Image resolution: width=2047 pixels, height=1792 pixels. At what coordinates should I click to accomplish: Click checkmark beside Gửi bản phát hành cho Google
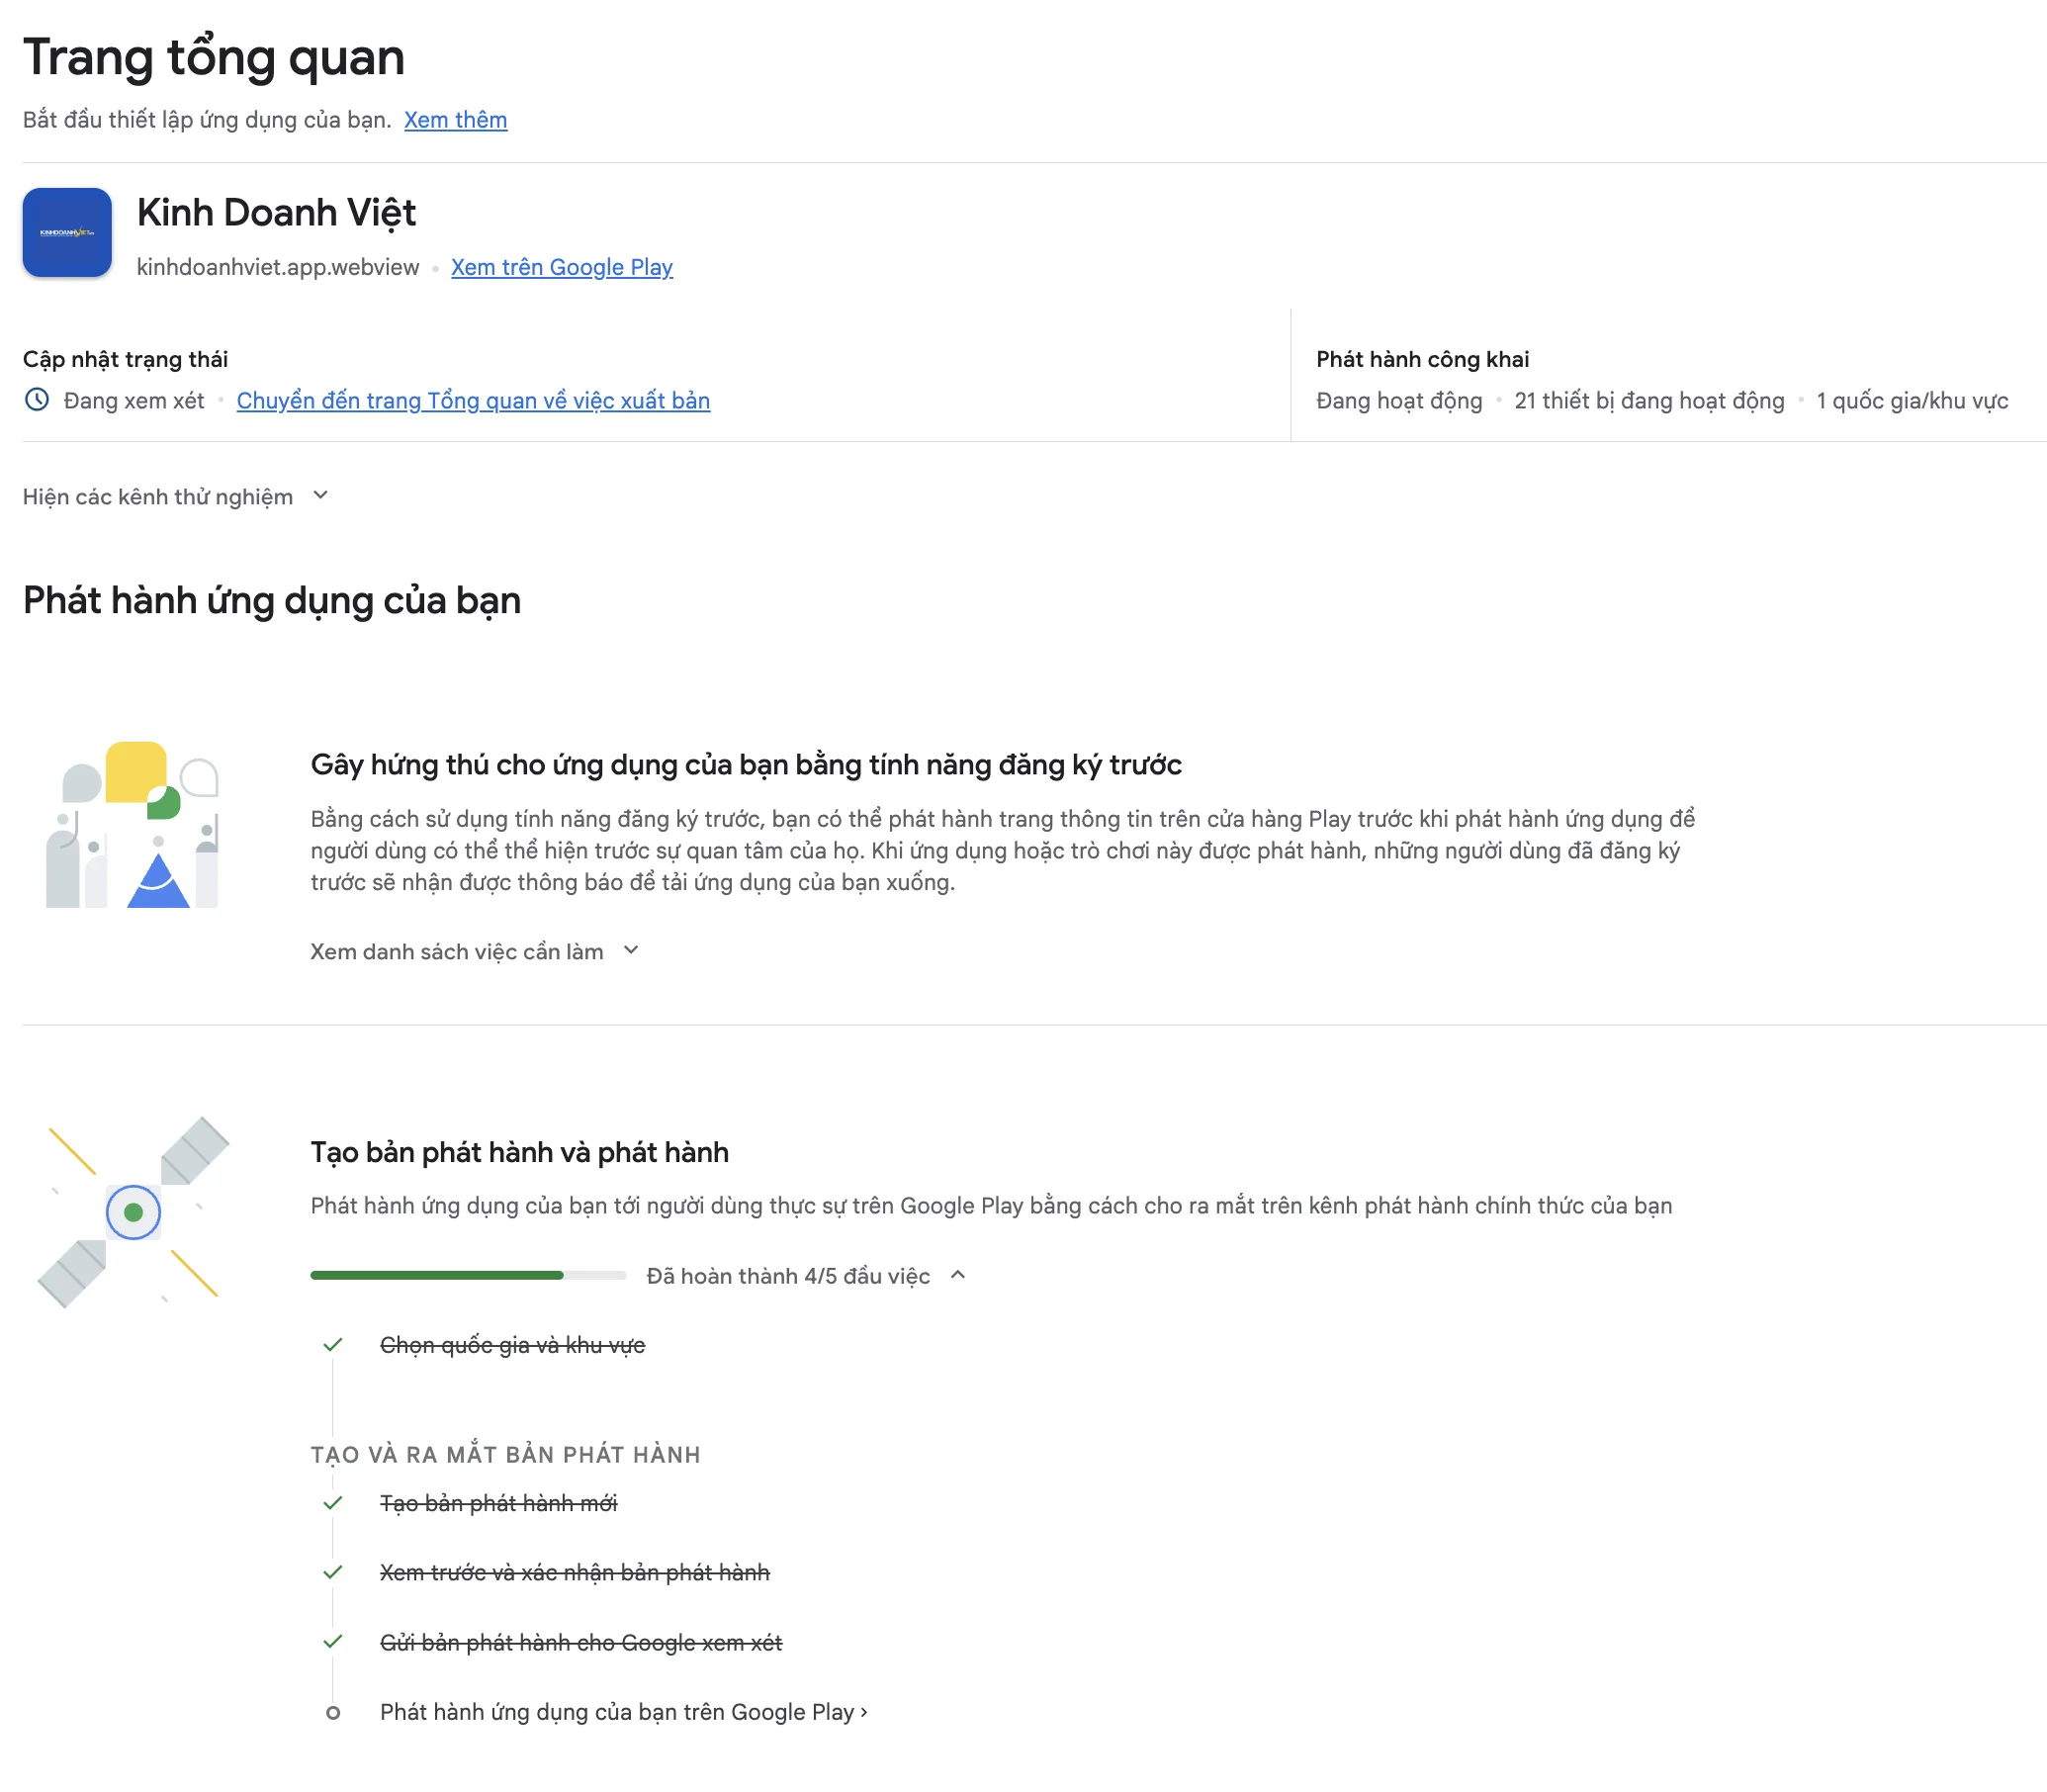tap(333, 1642)
